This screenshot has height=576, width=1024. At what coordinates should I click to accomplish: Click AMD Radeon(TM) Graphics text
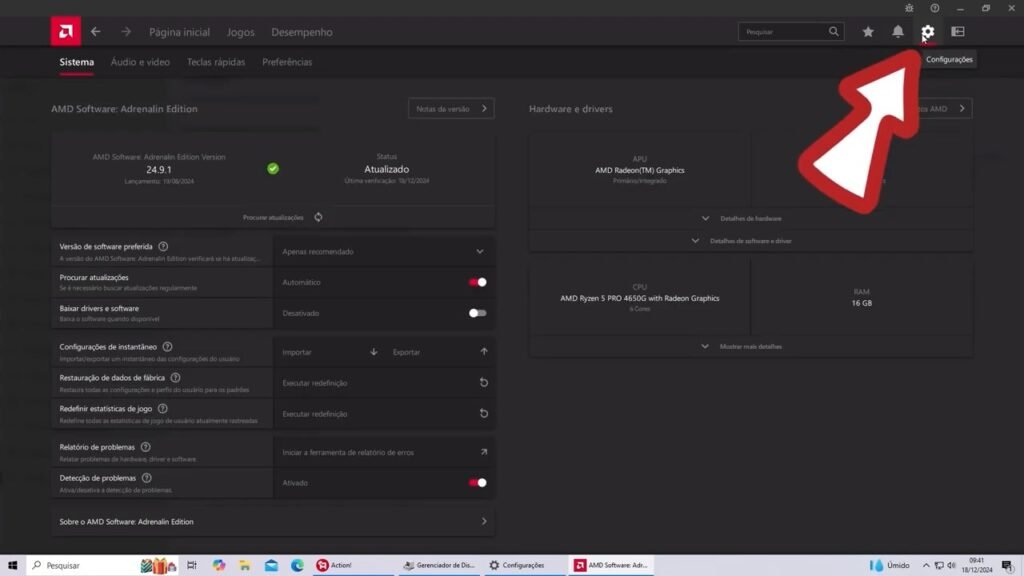[640, 170]
